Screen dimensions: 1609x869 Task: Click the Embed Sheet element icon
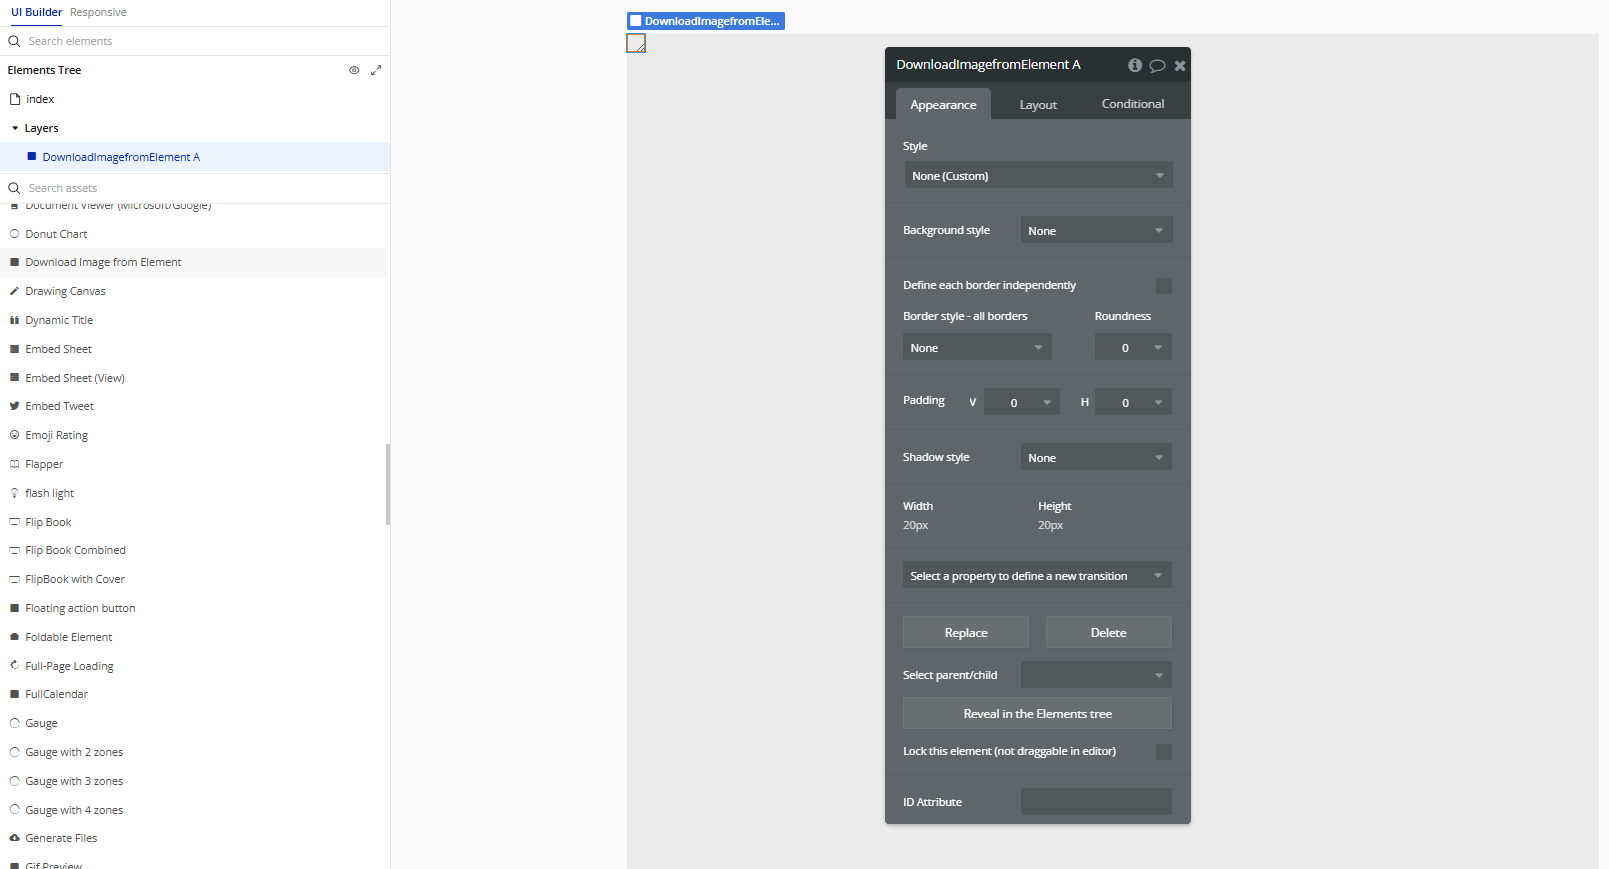point(15,349)
